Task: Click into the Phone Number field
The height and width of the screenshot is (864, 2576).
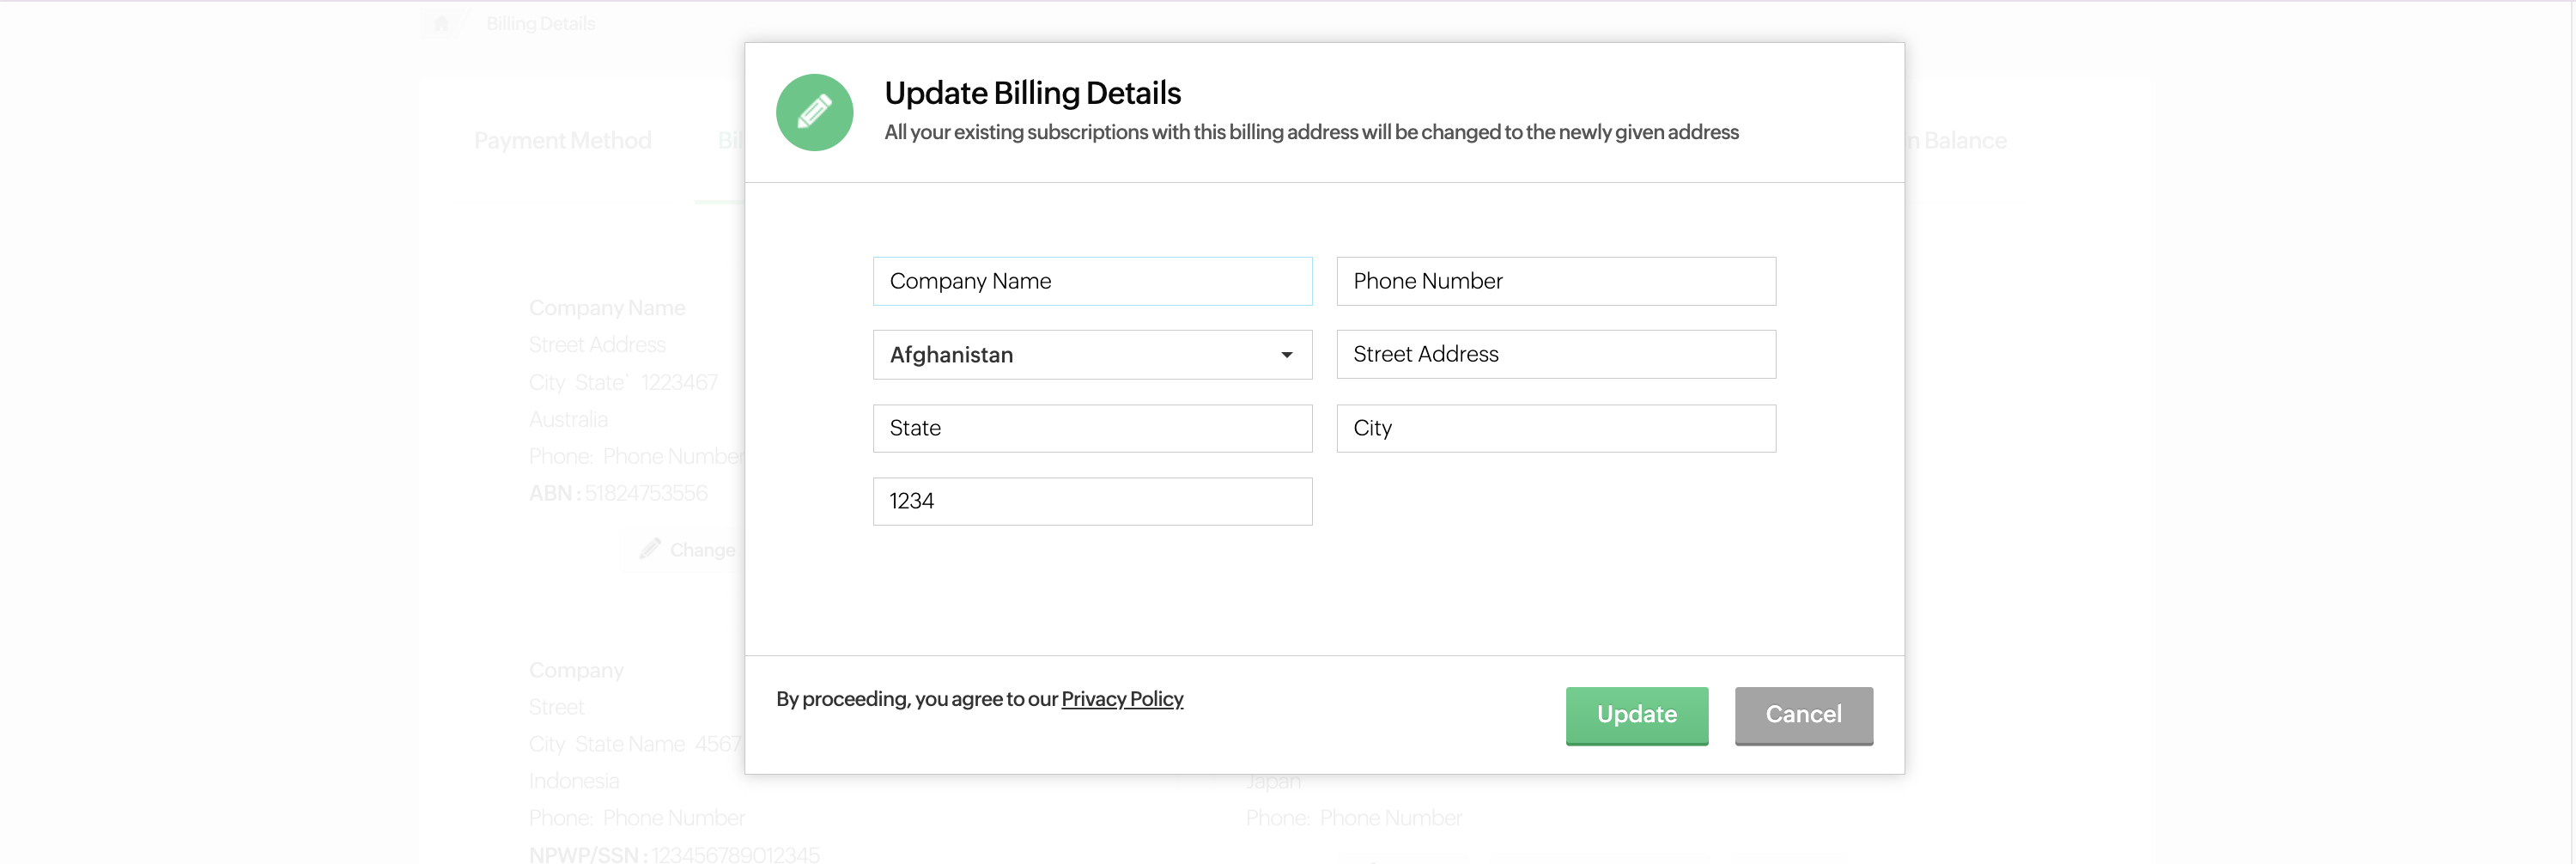Action: pos(1555,281)
